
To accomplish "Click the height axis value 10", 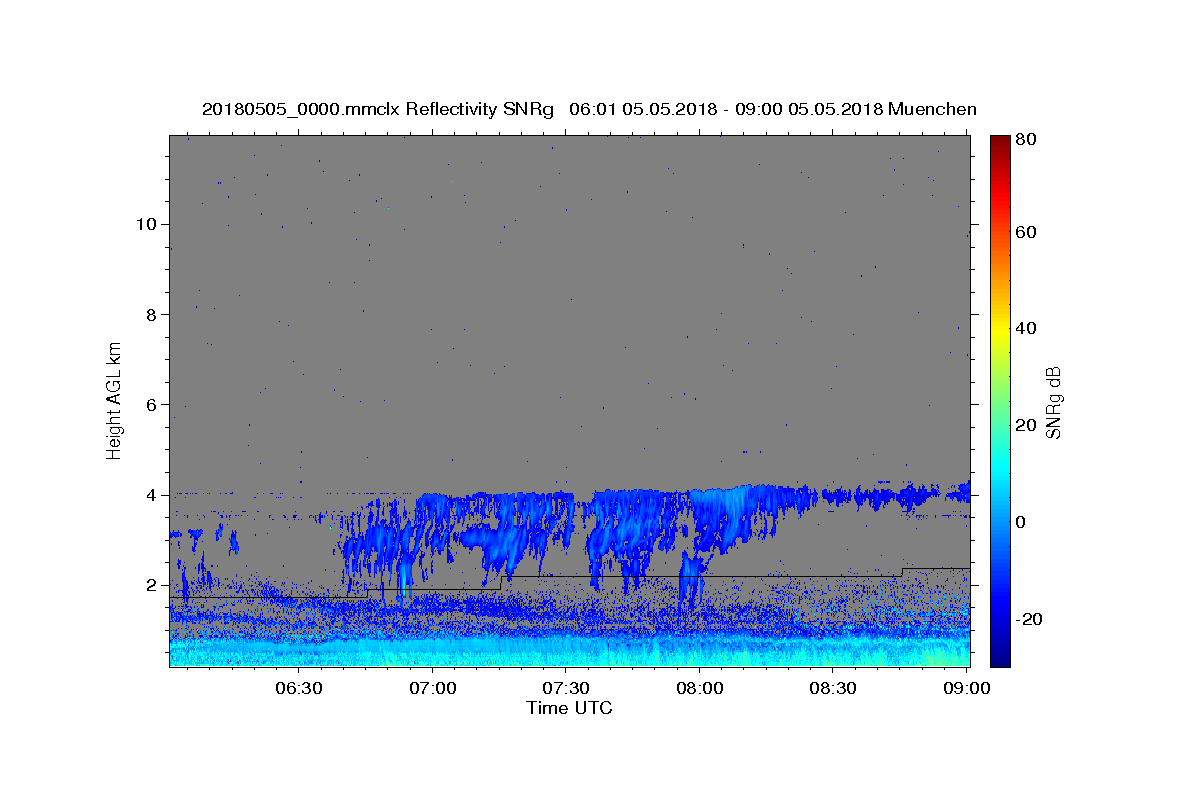I will point(146,224).
